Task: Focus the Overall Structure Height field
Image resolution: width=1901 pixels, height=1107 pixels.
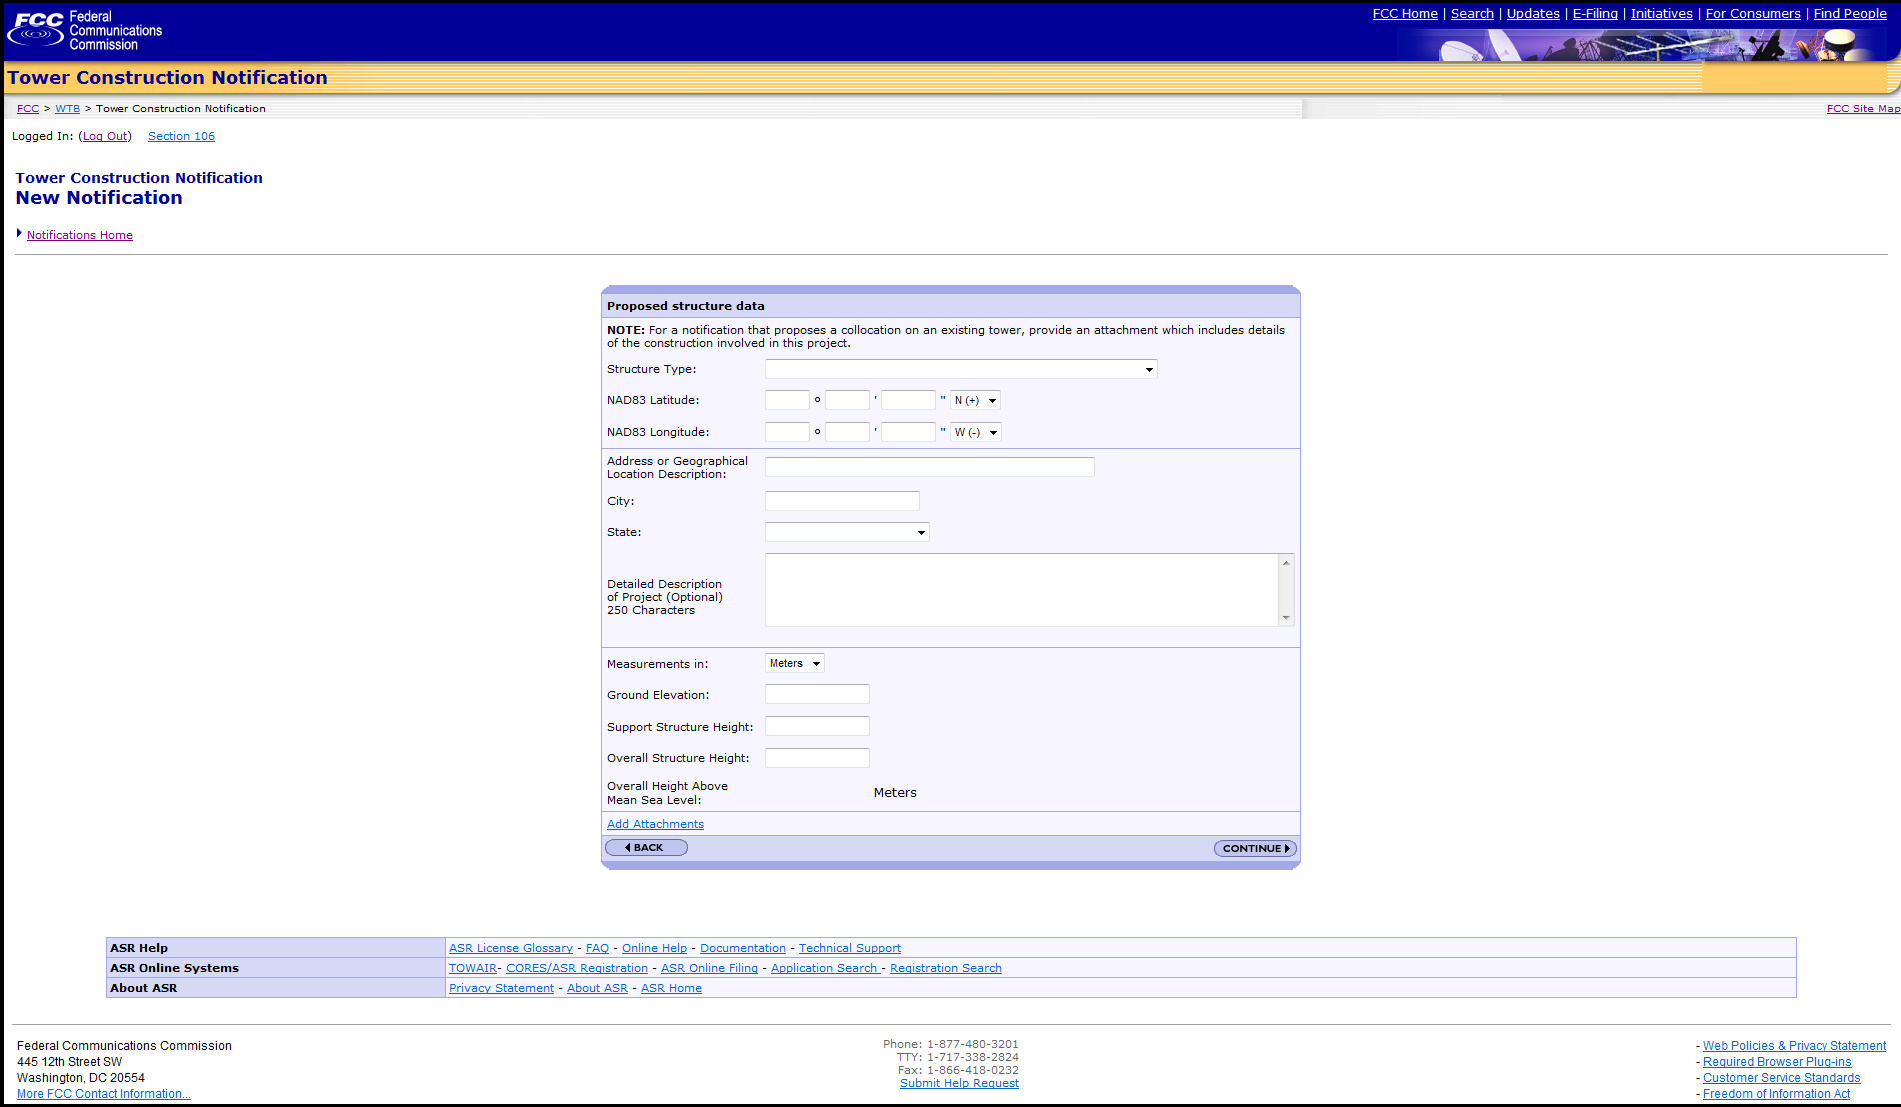Action: [817, 758]
